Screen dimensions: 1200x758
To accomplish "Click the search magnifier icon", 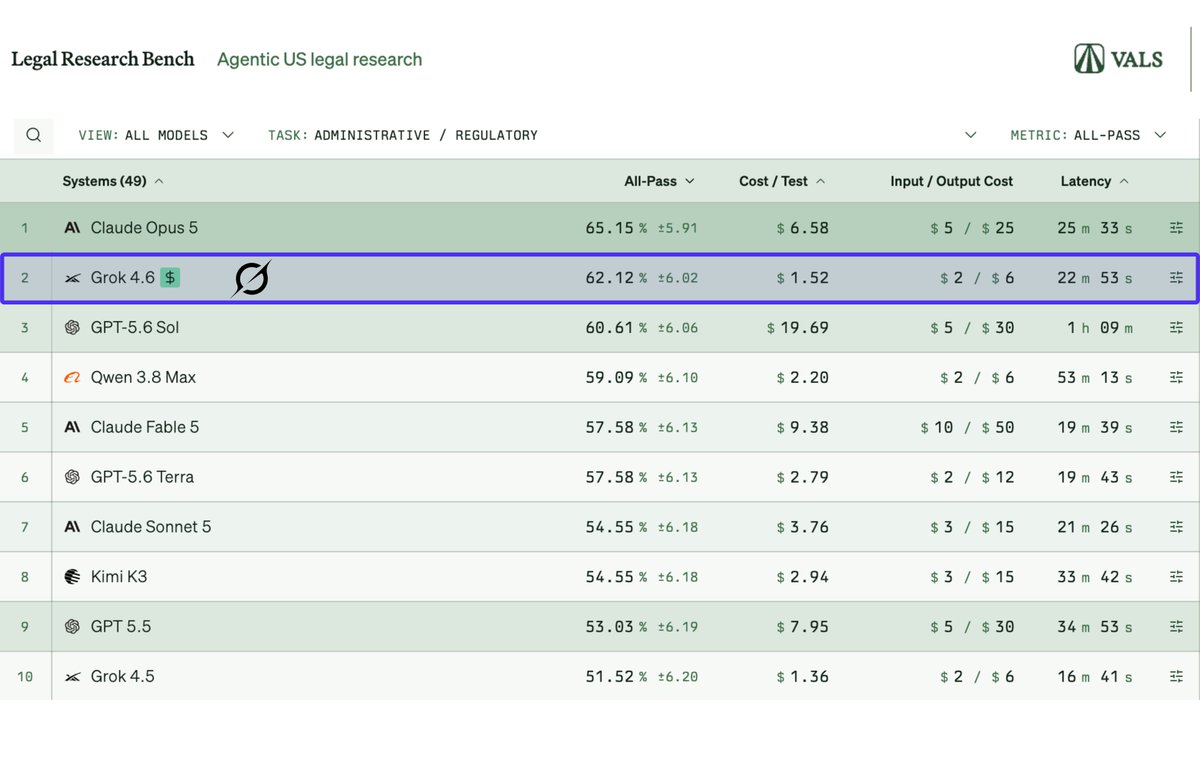I will [x=34, y=135].
